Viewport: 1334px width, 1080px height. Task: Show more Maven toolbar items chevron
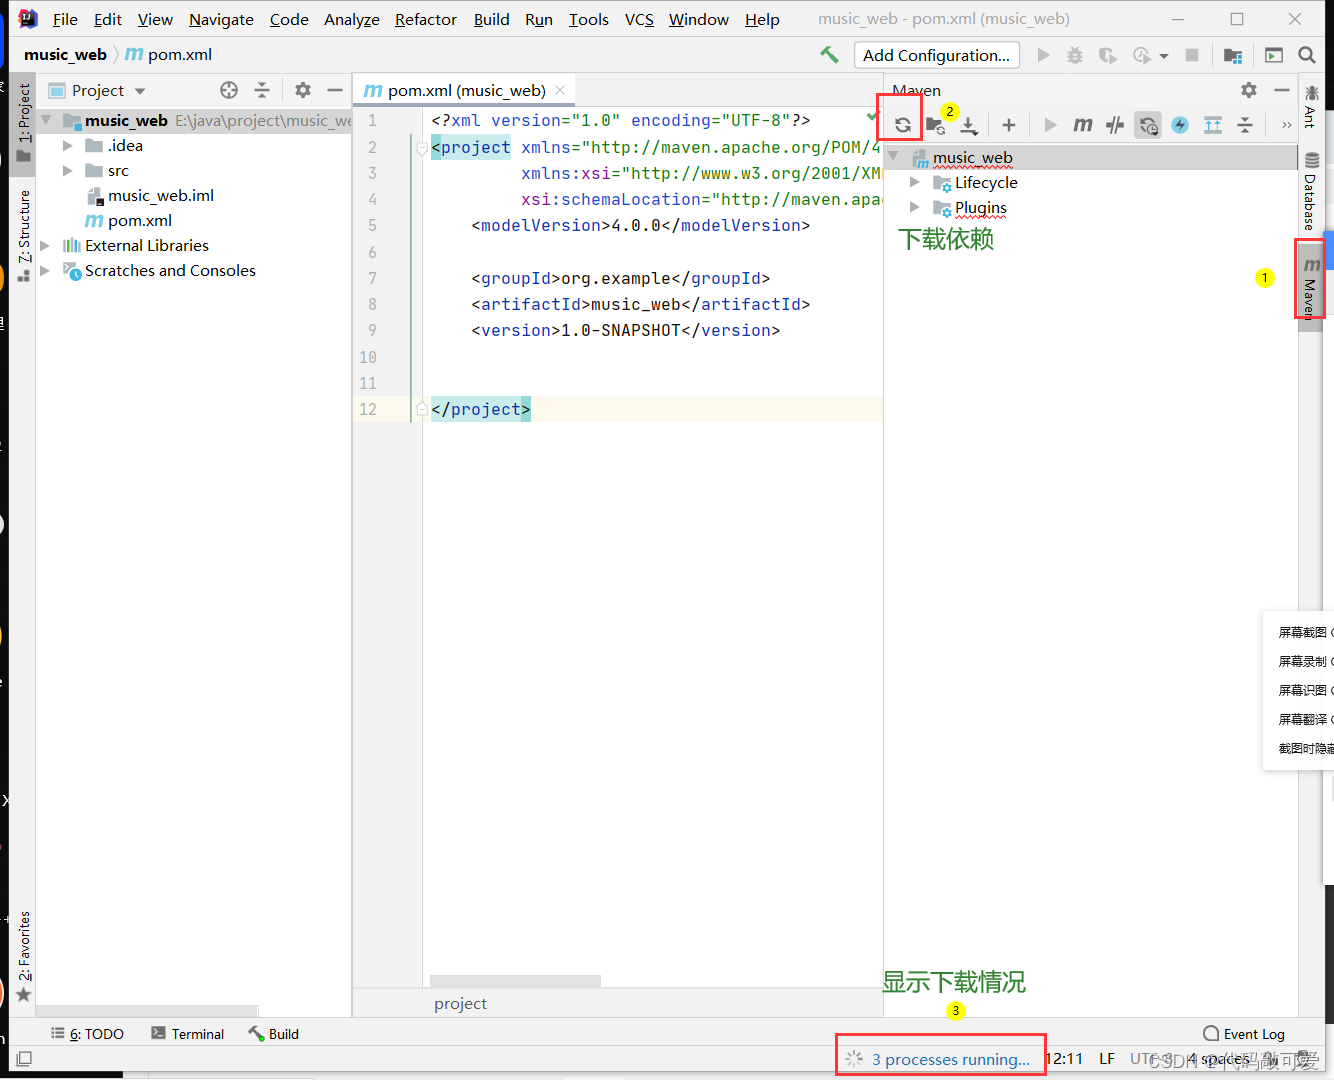tap(1286, 125)
